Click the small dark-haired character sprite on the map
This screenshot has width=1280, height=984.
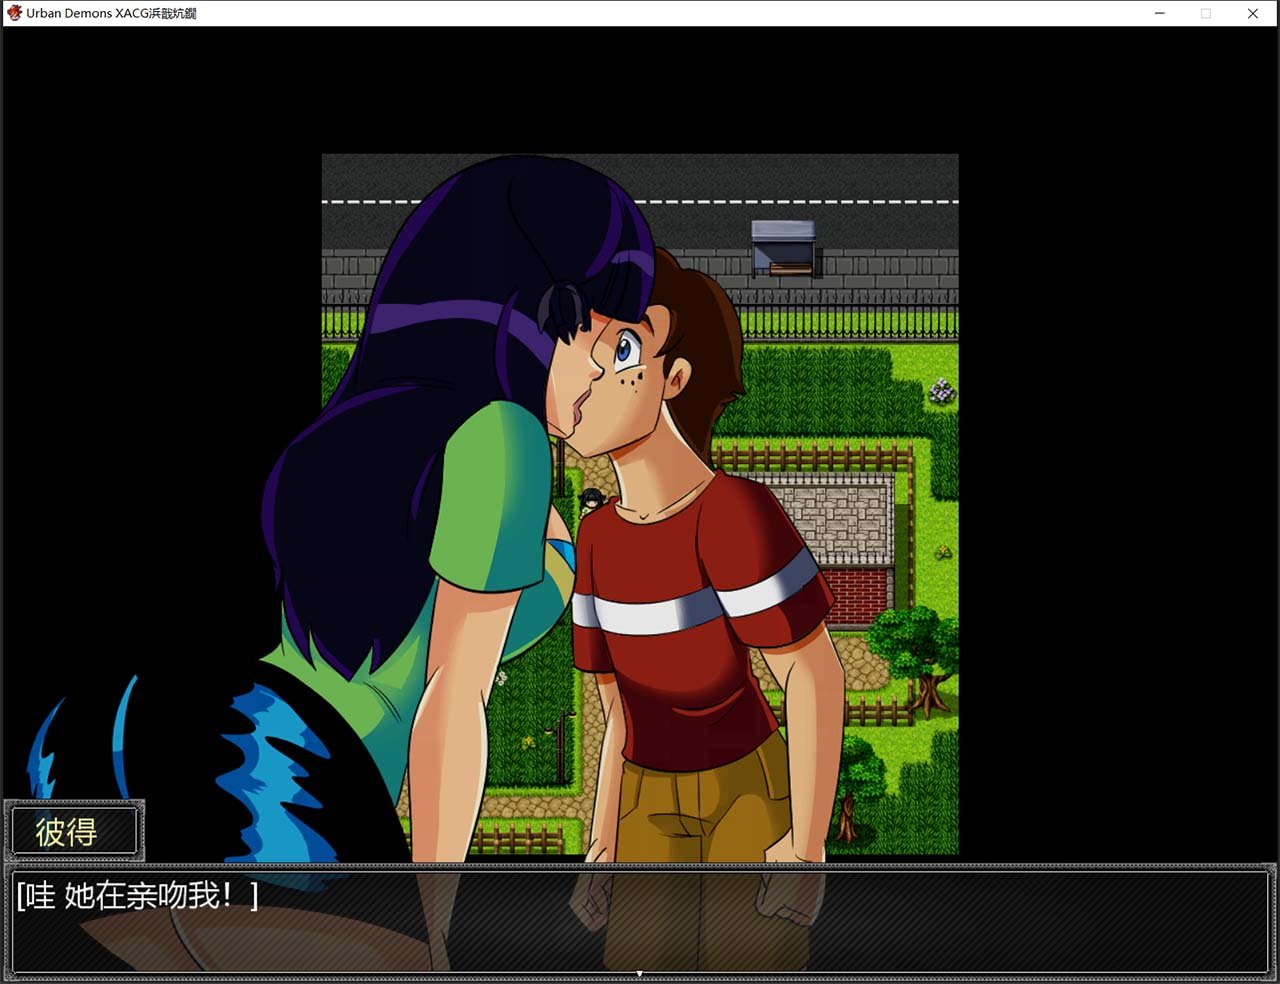(x=591, y=498)
